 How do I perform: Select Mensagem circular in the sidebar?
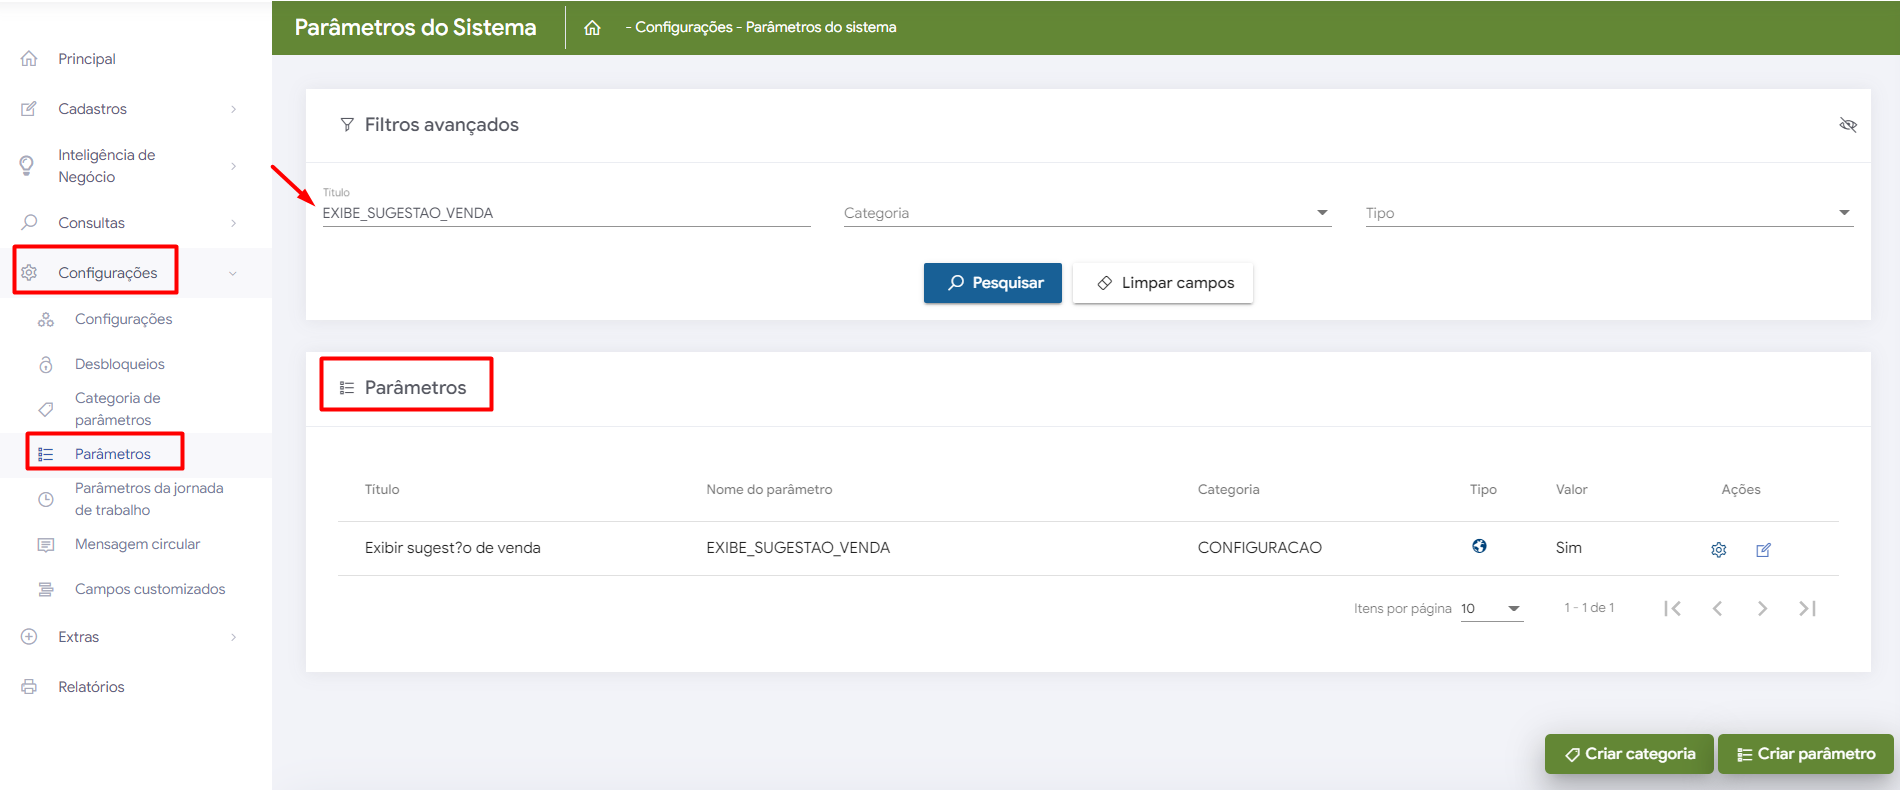tap(137, 544)
